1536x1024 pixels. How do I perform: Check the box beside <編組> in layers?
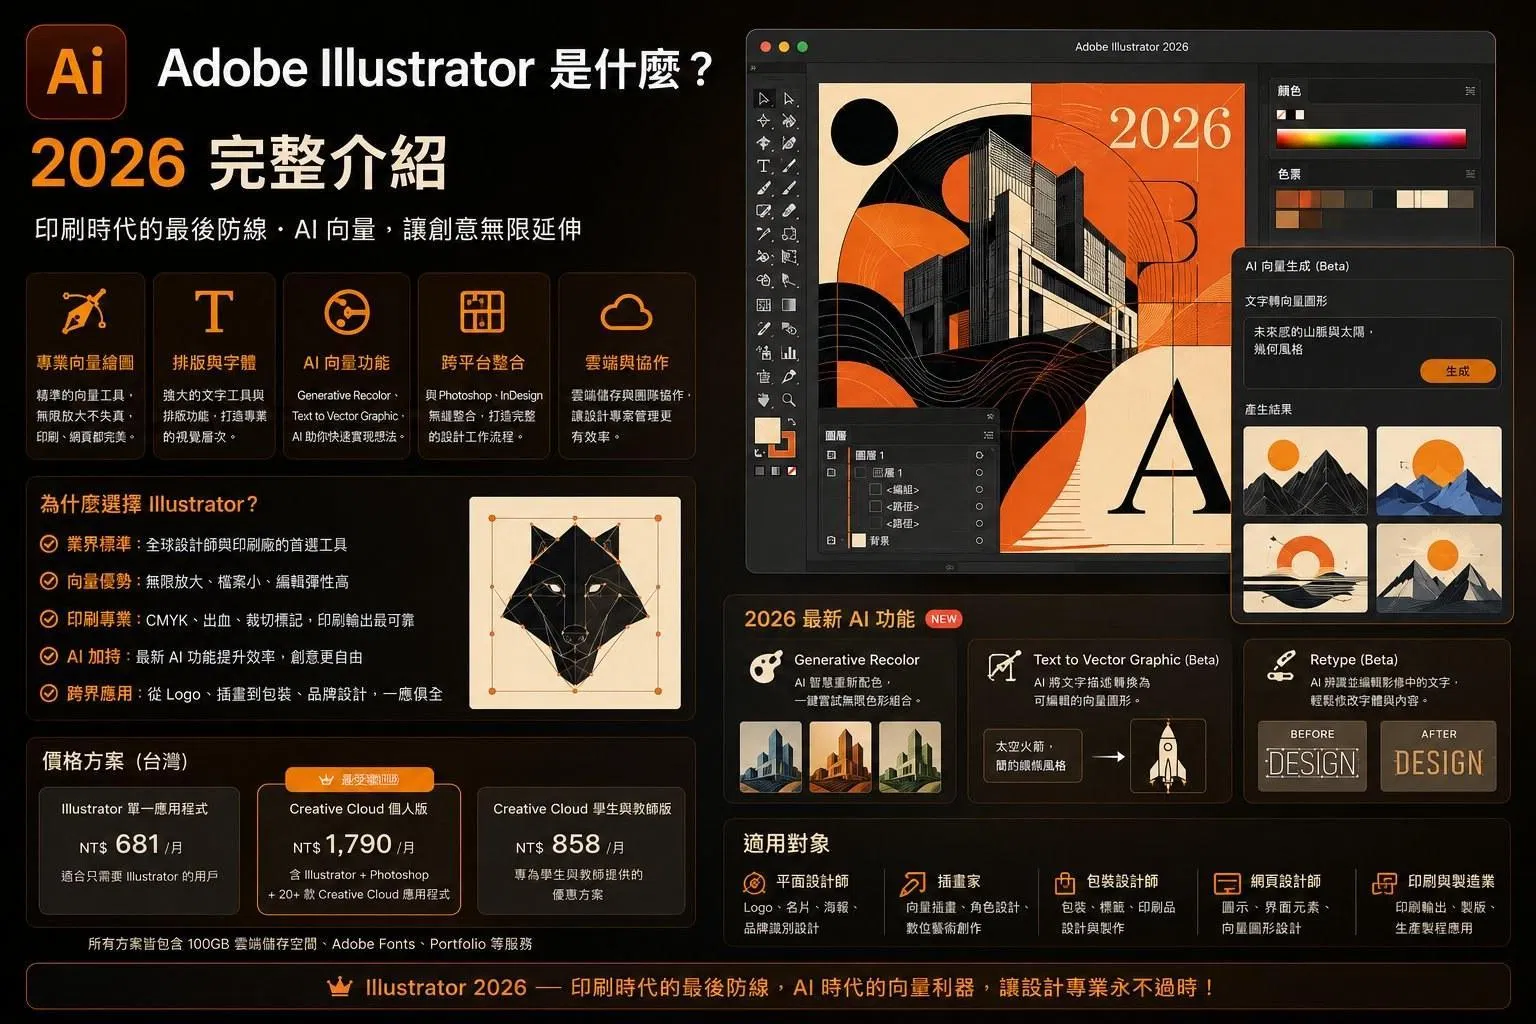coord(875,490)
